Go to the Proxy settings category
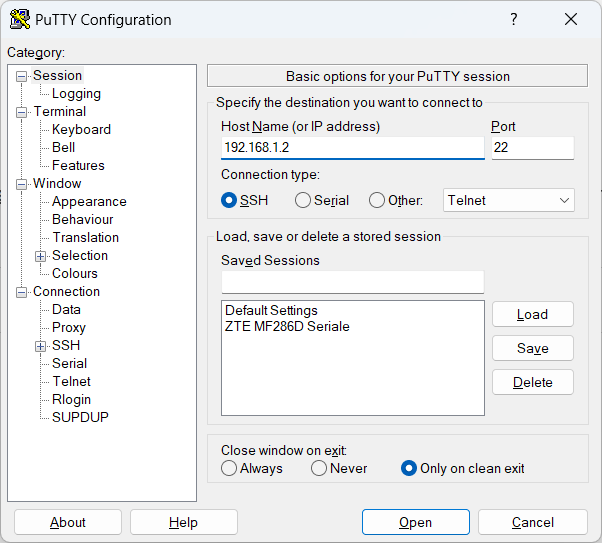The image size is (602, 543). coord(69,327)
